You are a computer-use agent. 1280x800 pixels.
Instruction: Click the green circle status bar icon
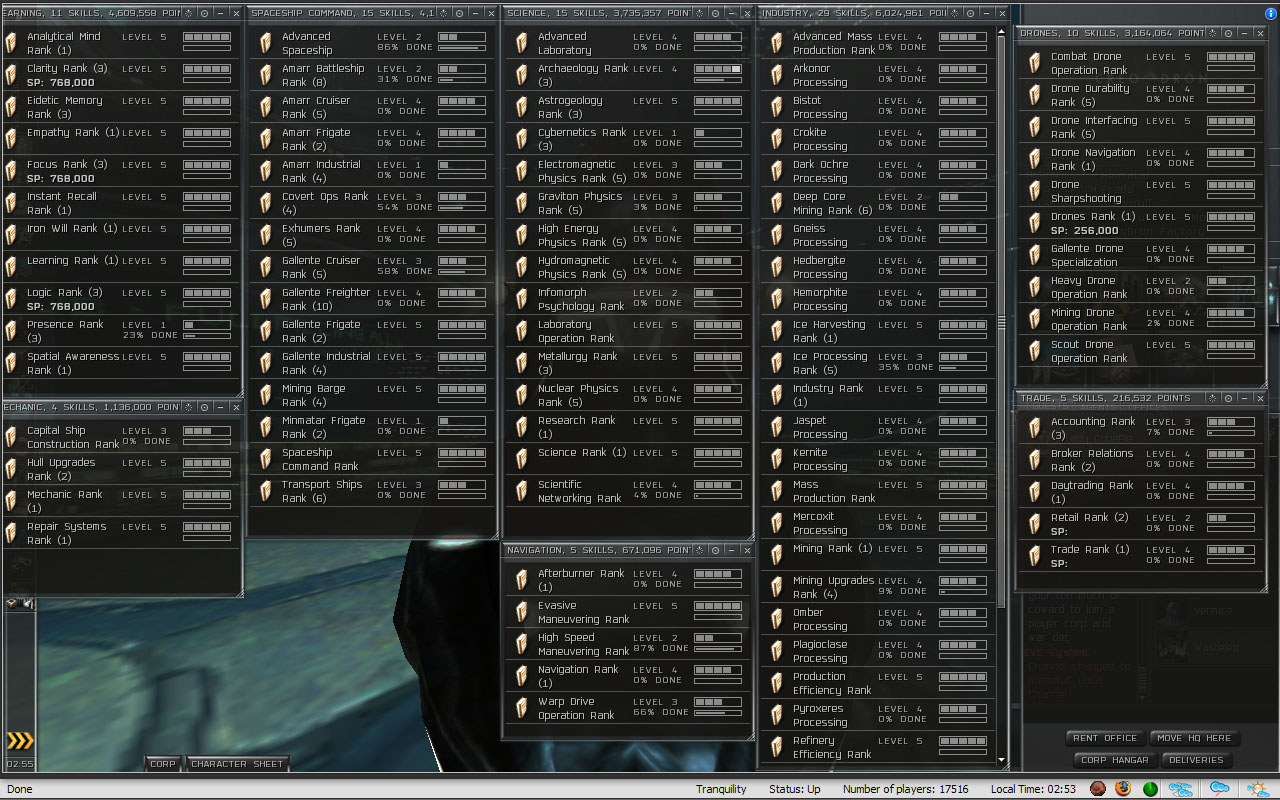[1150, 789]
